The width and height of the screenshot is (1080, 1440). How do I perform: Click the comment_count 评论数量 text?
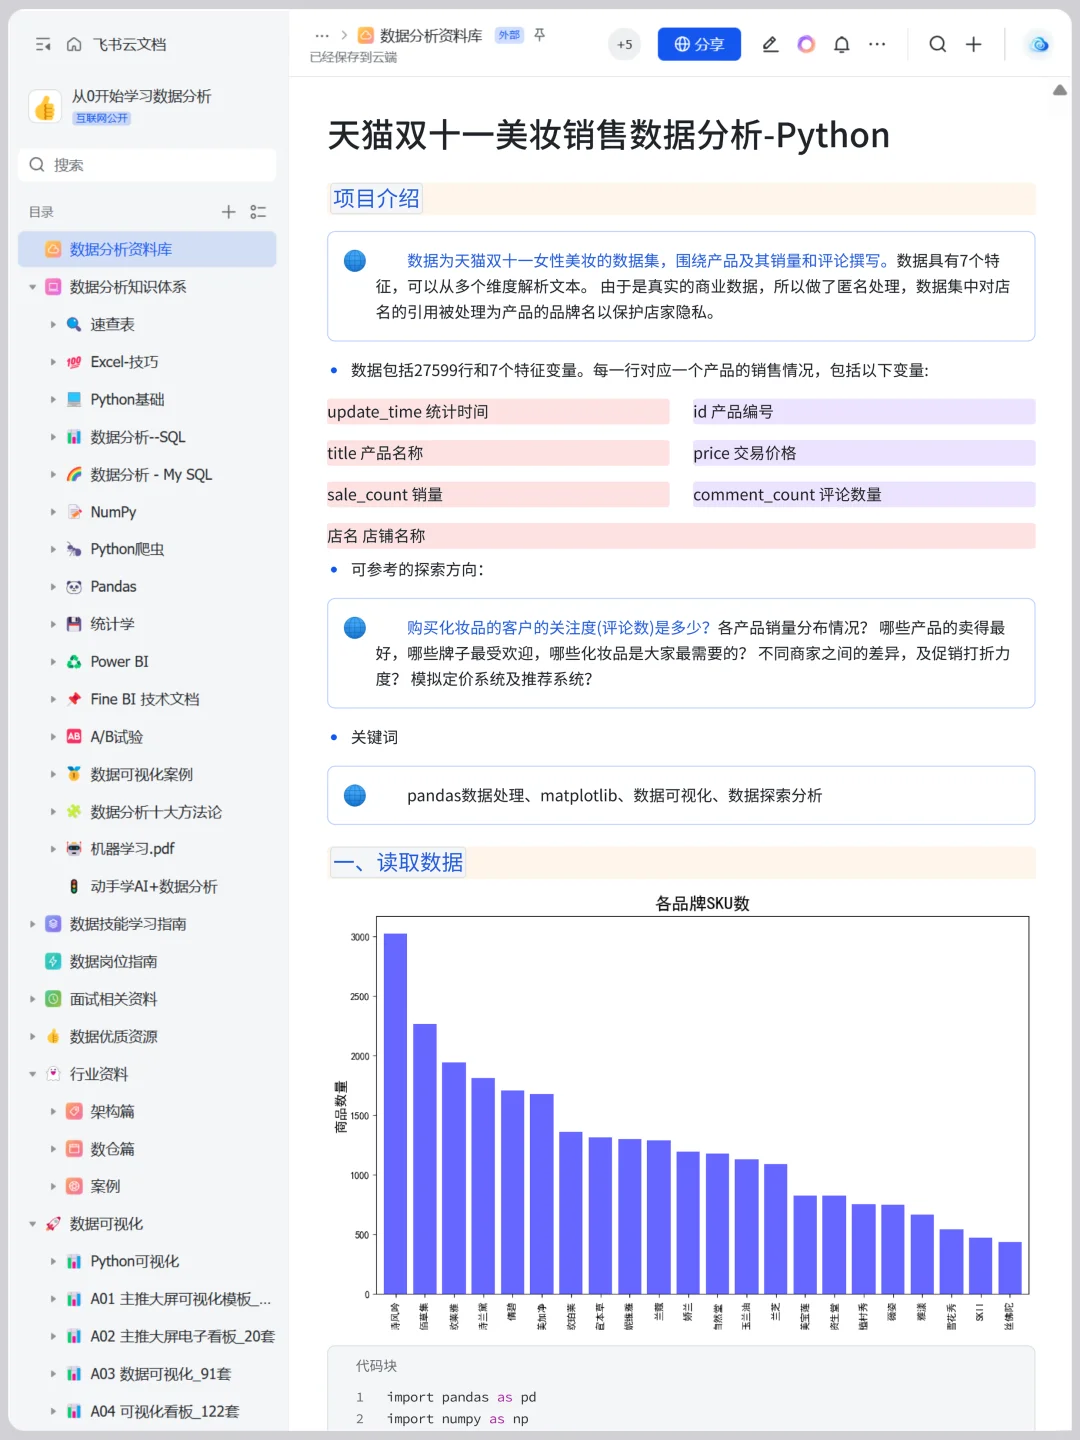(x=787, y=495)
